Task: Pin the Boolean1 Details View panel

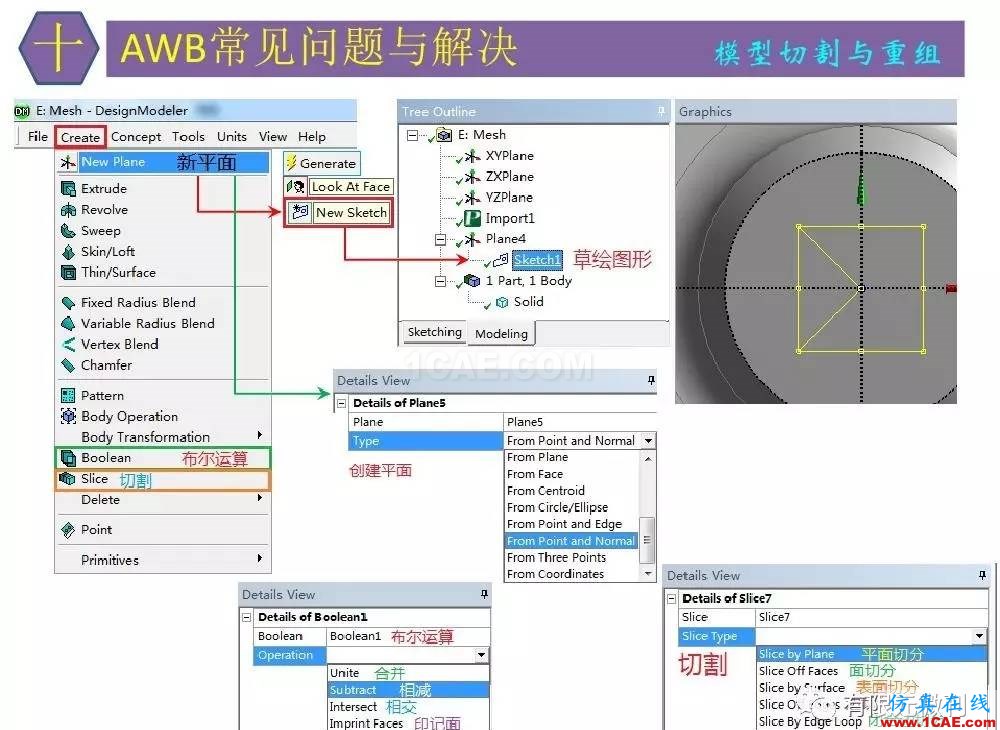Action: pos(484,594)
